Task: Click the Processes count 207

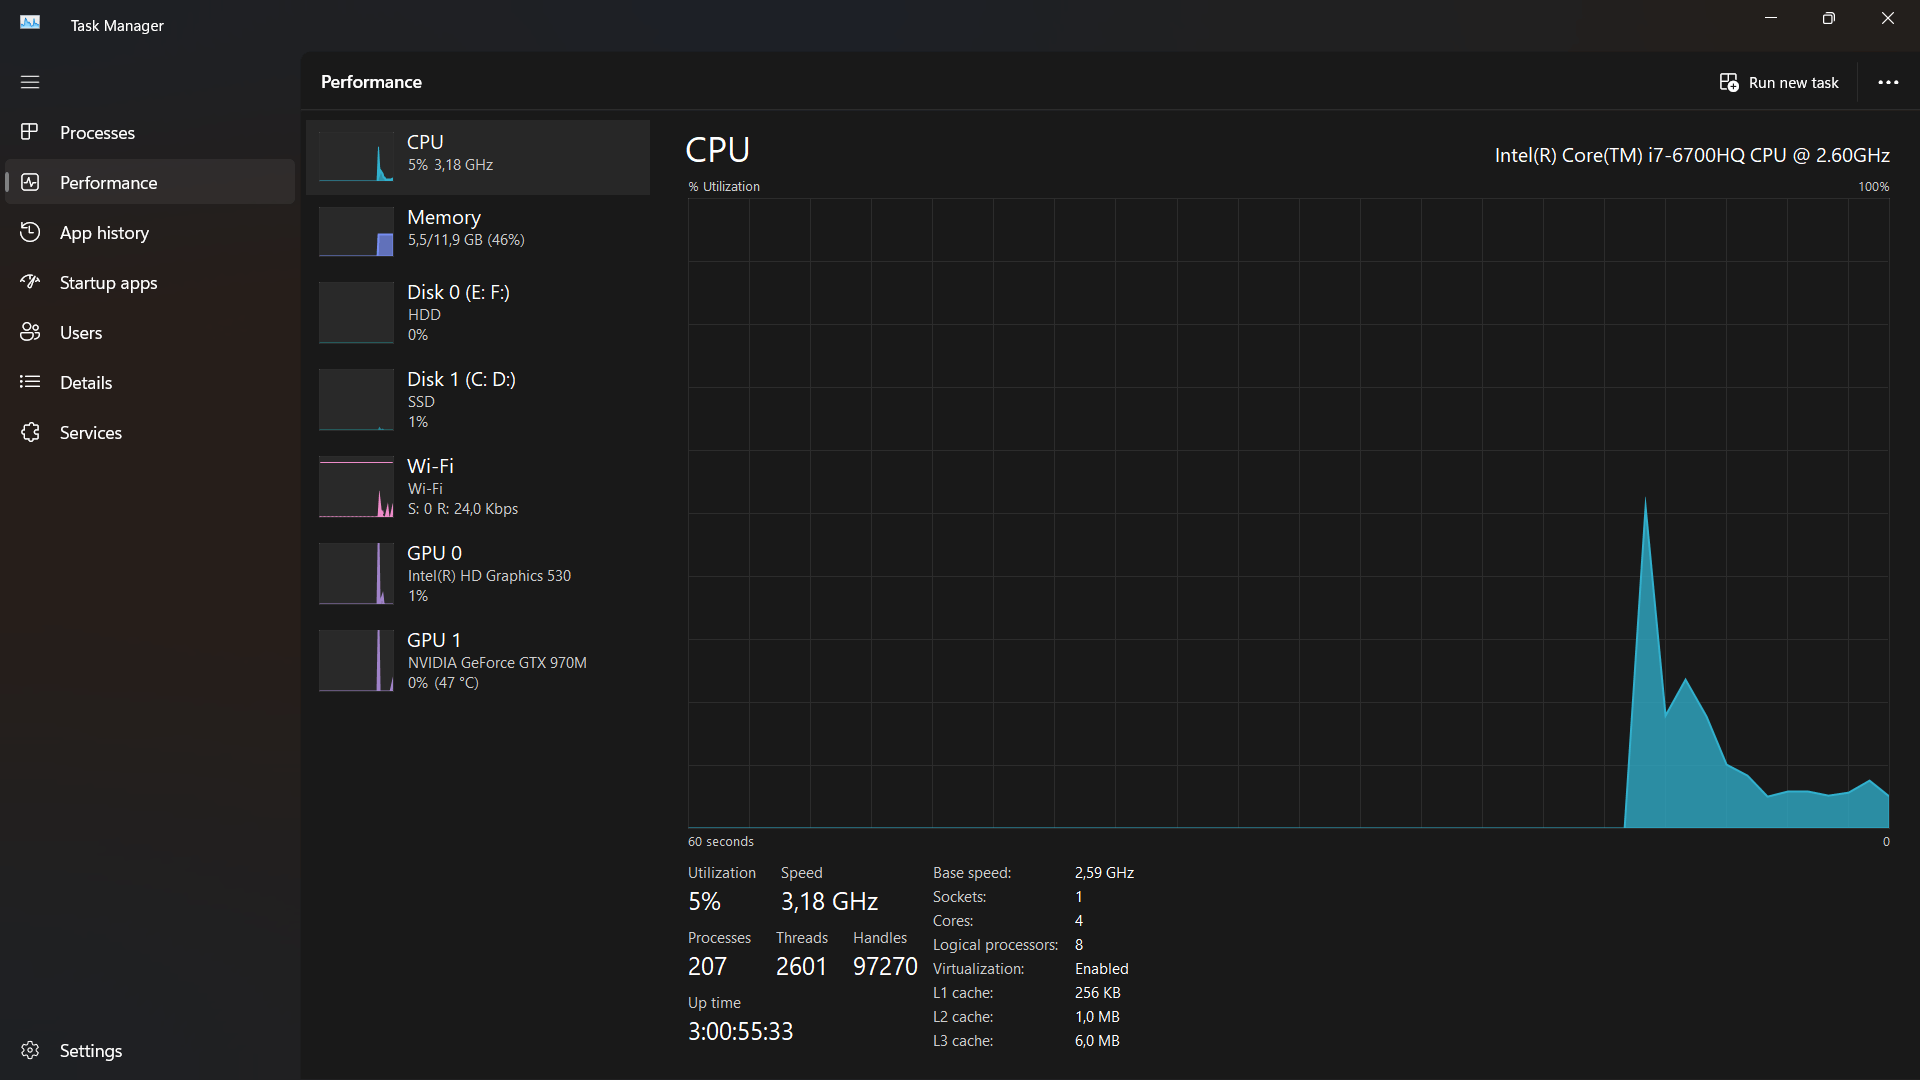Action: click(707, 966)
